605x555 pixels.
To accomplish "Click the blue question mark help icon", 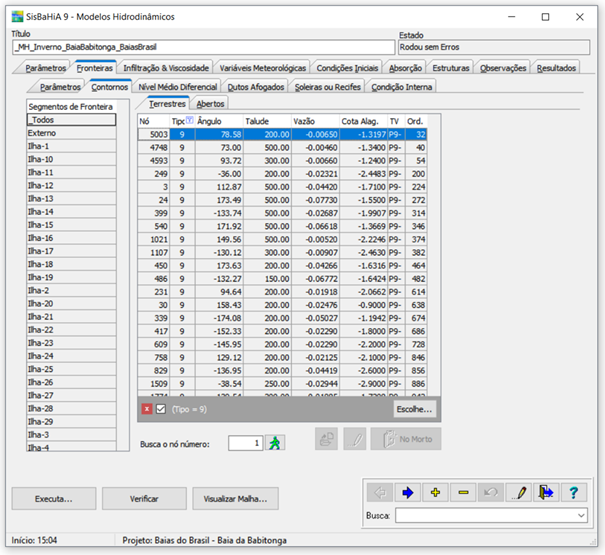I will 574,492.
